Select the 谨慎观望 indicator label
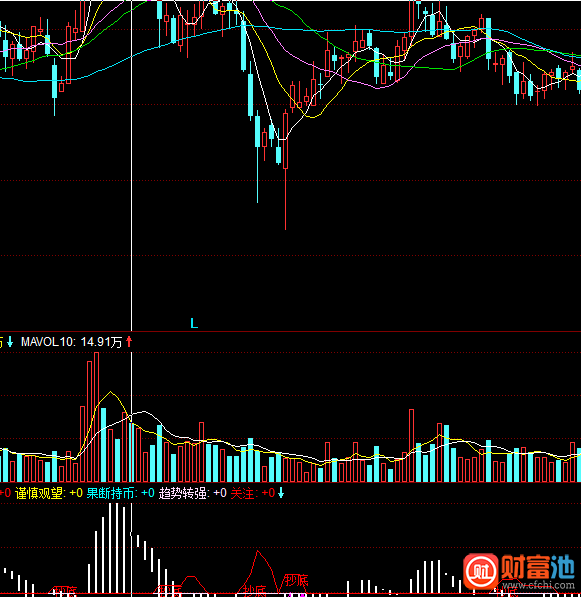Image resolution: width=581 pixels, height=597 pixels. (x=40, y=493)
